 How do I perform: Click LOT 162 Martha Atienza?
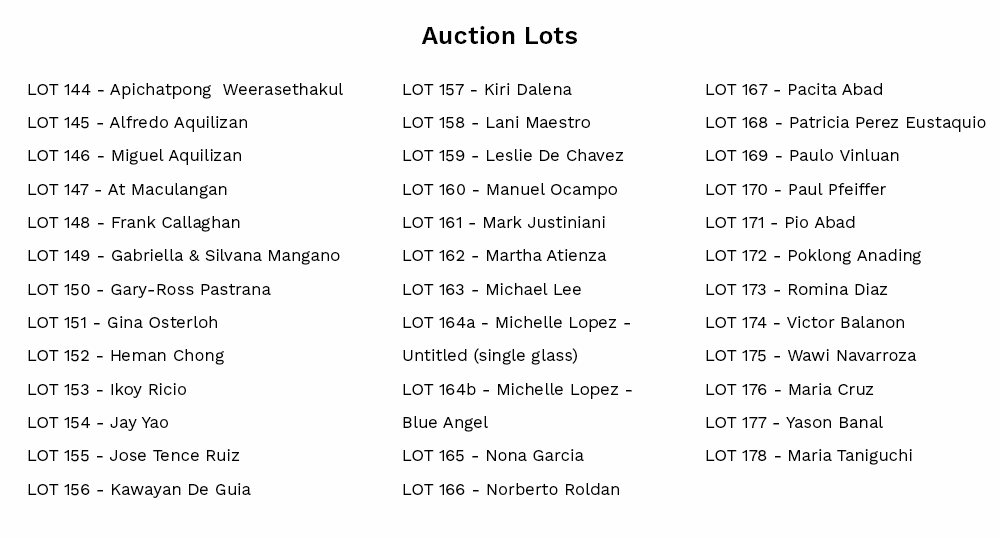pyautogui.click(x=504, y=256)
